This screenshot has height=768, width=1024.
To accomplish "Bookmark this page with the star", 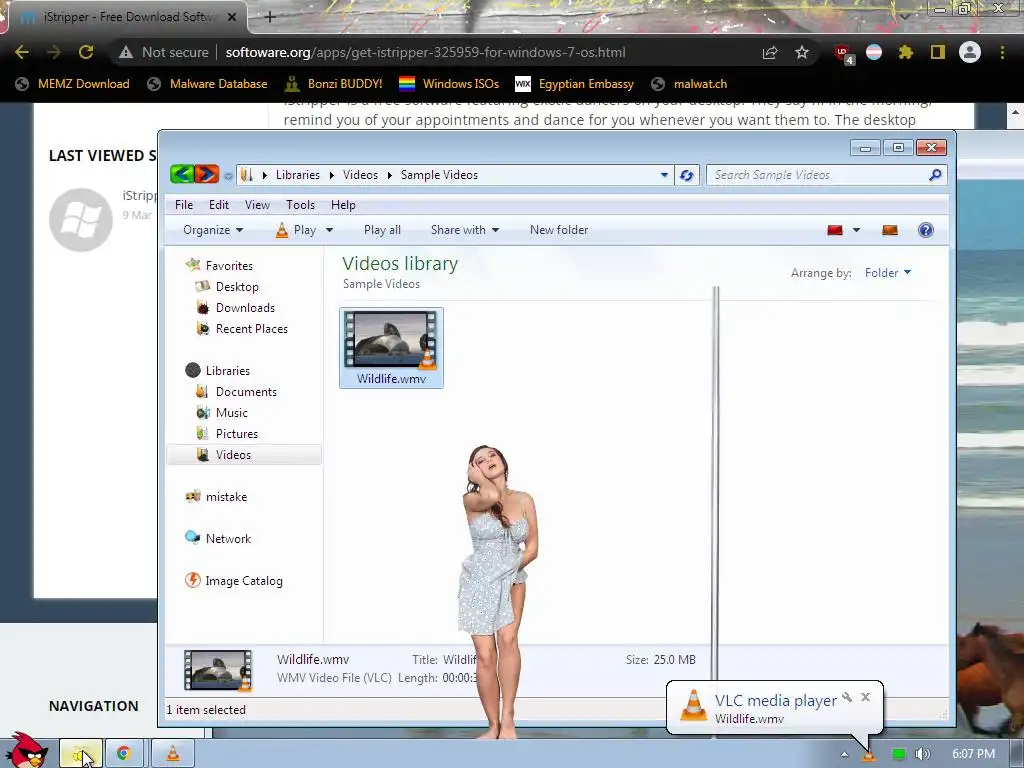I will click(802, 52).
